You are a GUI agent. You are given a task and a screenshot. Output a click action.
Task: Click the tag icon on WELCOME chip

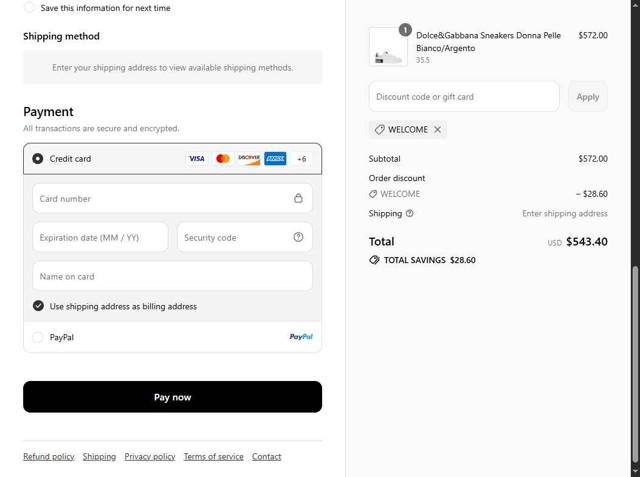tap(380, 129)
